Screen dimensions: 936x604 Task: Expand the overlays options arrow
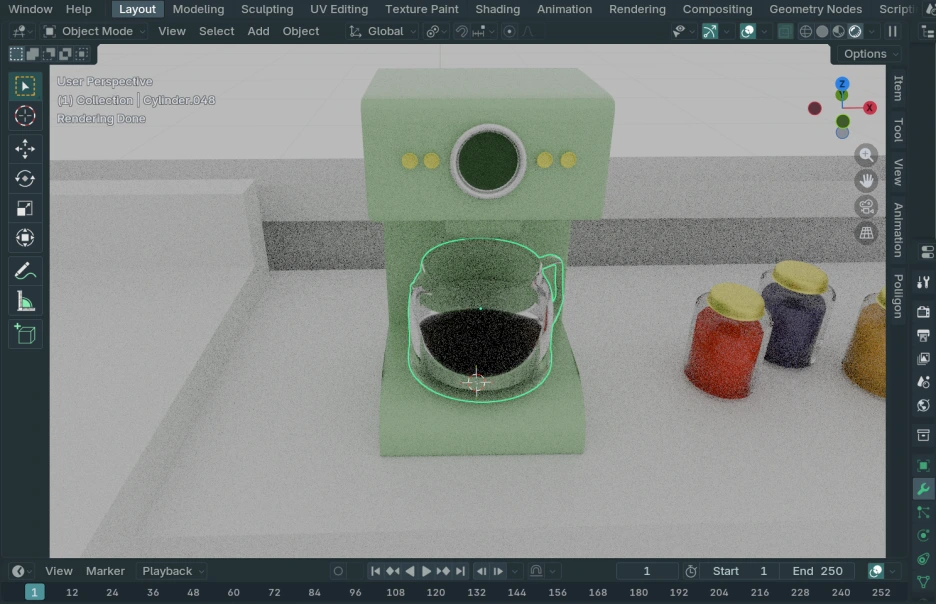764,32
